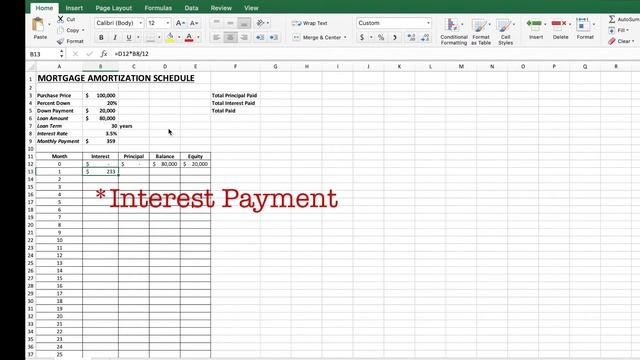This screenshot has height=360, width=640.
Task: Switch to the Formulas tab
Action: tap(158, 8)
